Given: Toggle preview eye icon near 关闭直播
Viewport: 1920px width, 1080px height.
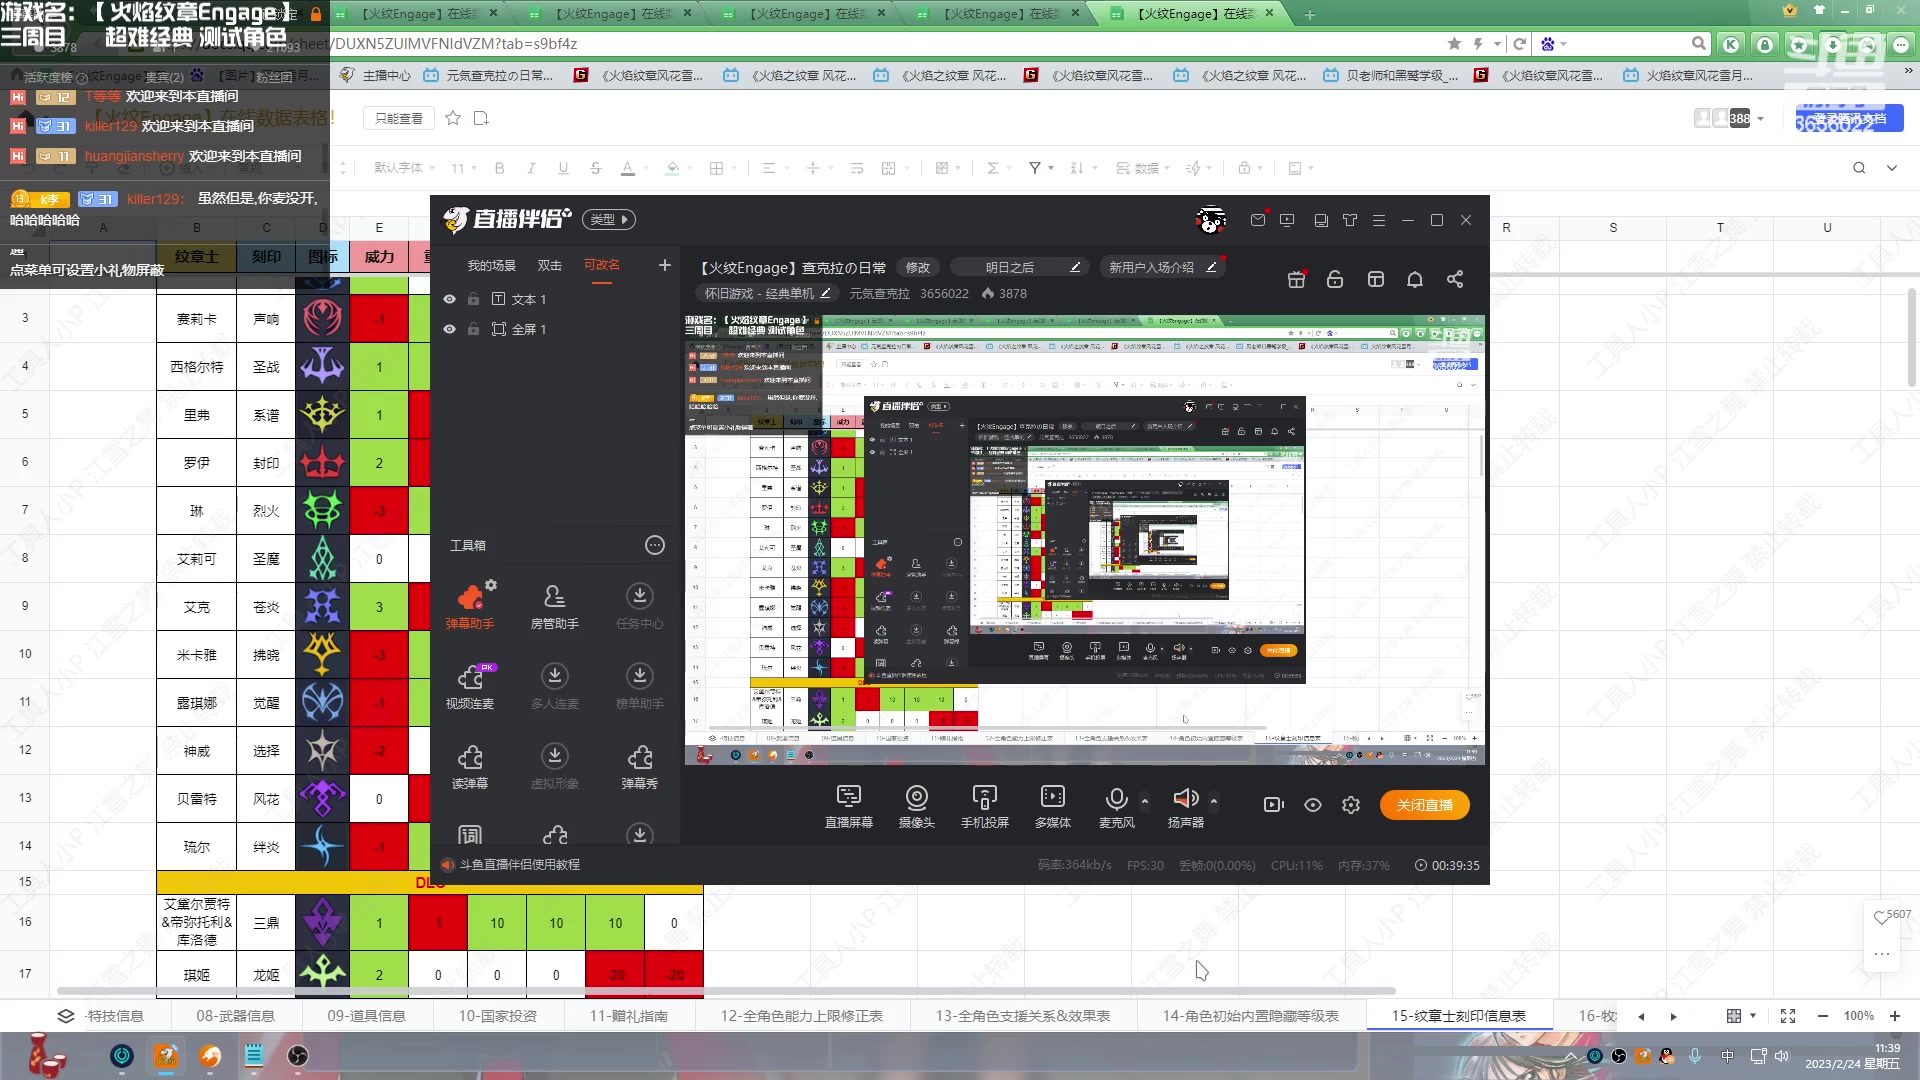Looking at the screenshot, I should [x=1313, y=805].
